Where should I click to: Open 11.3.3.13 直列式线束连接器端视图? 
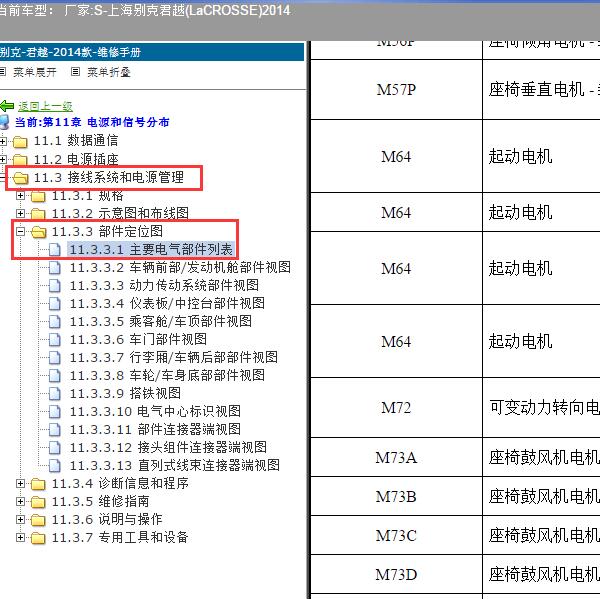click(174, 465)
